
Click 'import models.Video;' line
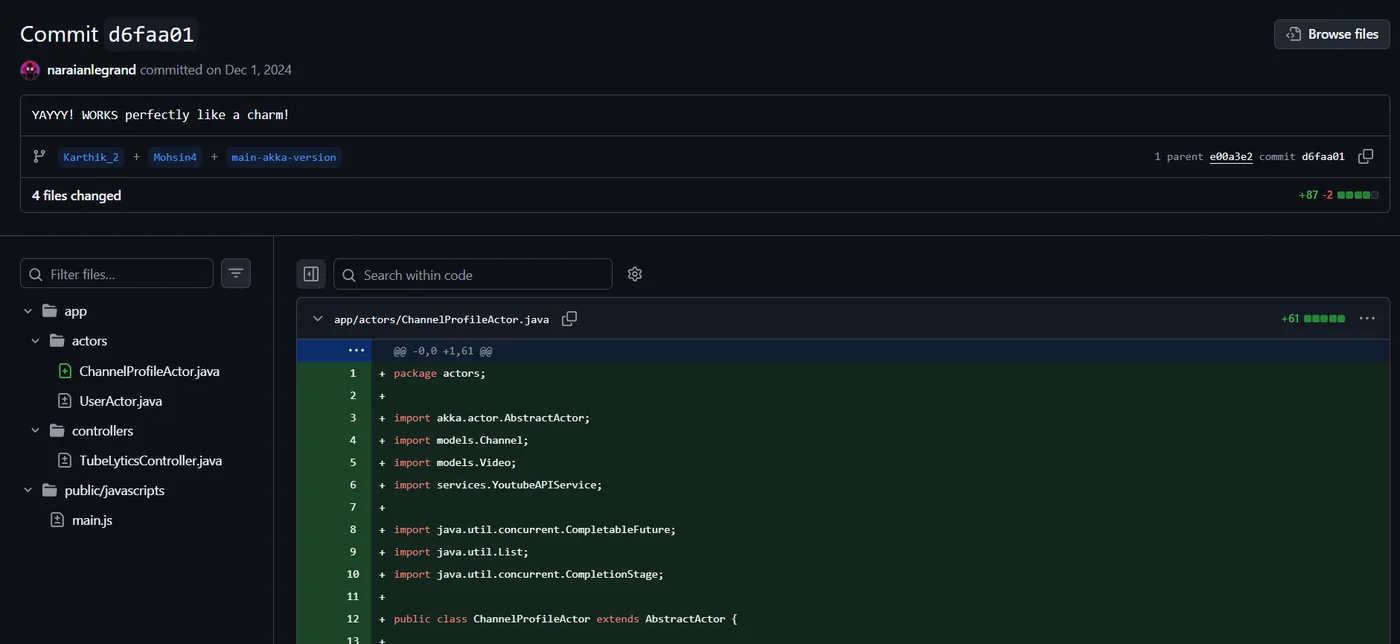(455, 463)
